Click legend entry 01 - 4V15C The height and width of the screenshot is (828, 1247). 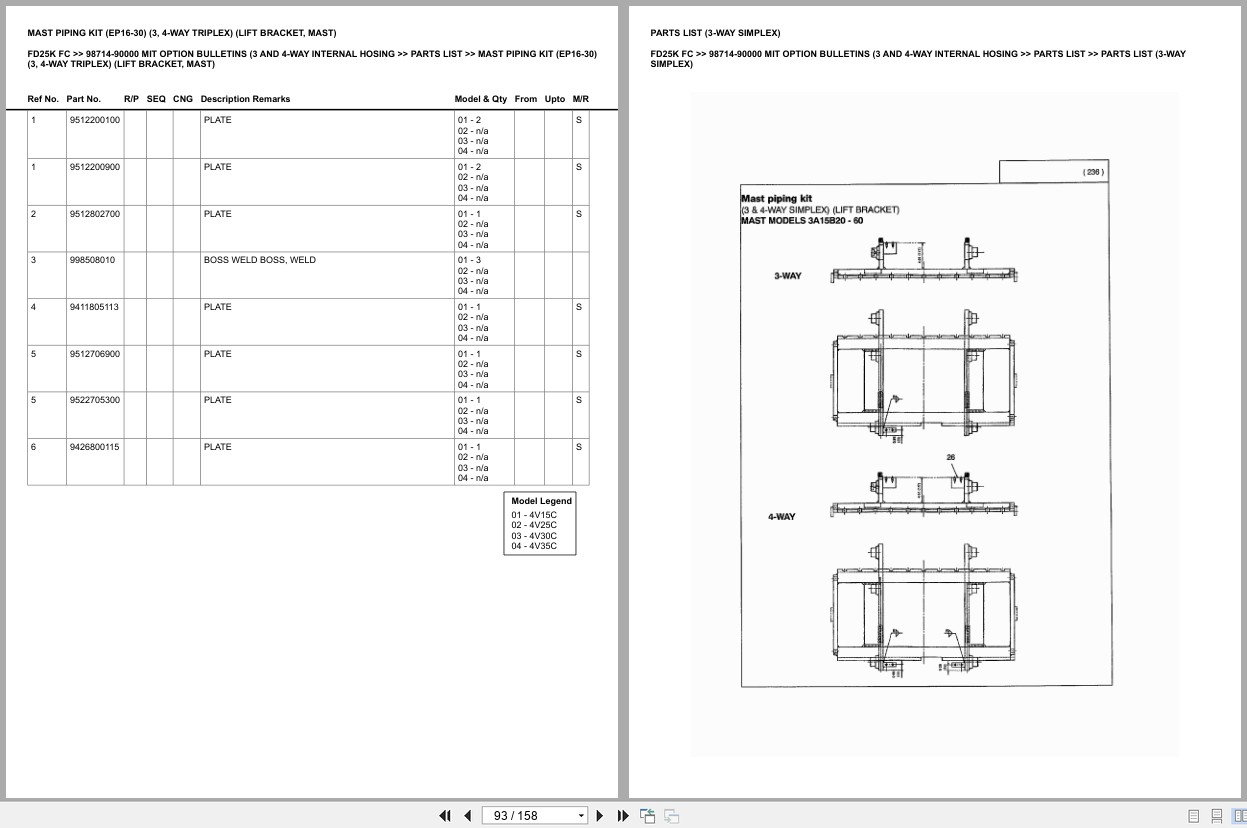(534, 515)
